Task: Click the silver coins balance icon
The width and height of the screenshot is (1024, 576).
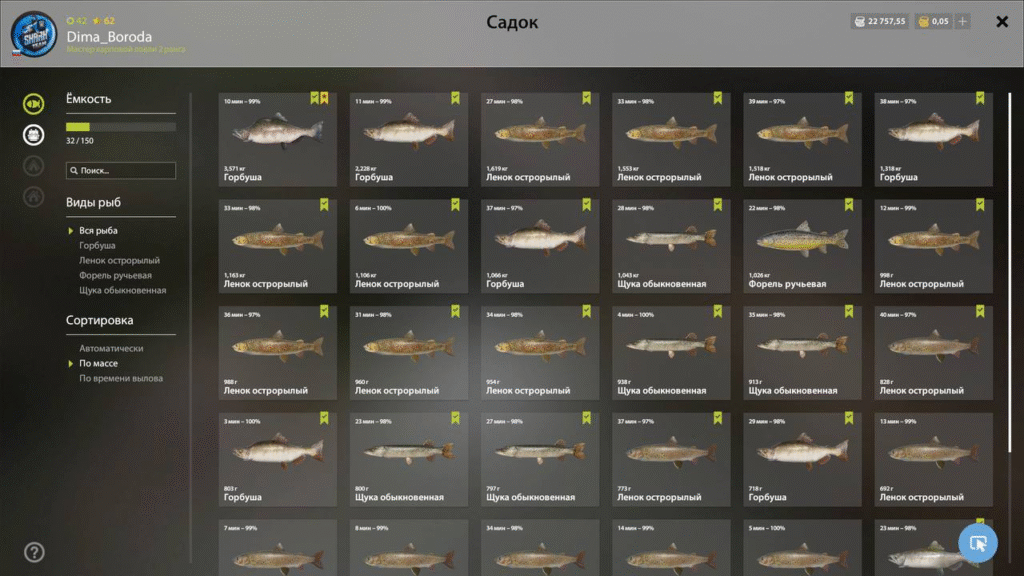Action: click(x=859, y=22)
